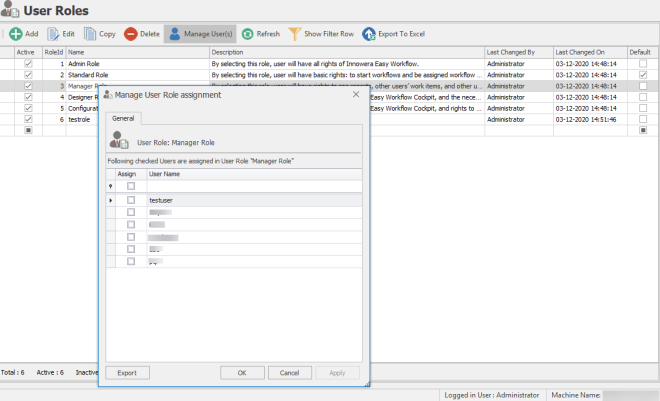The height and width of the screenshot is (401, 660).
Task: Check the Assign filter row checkbox
Action: tap(131, 186)
